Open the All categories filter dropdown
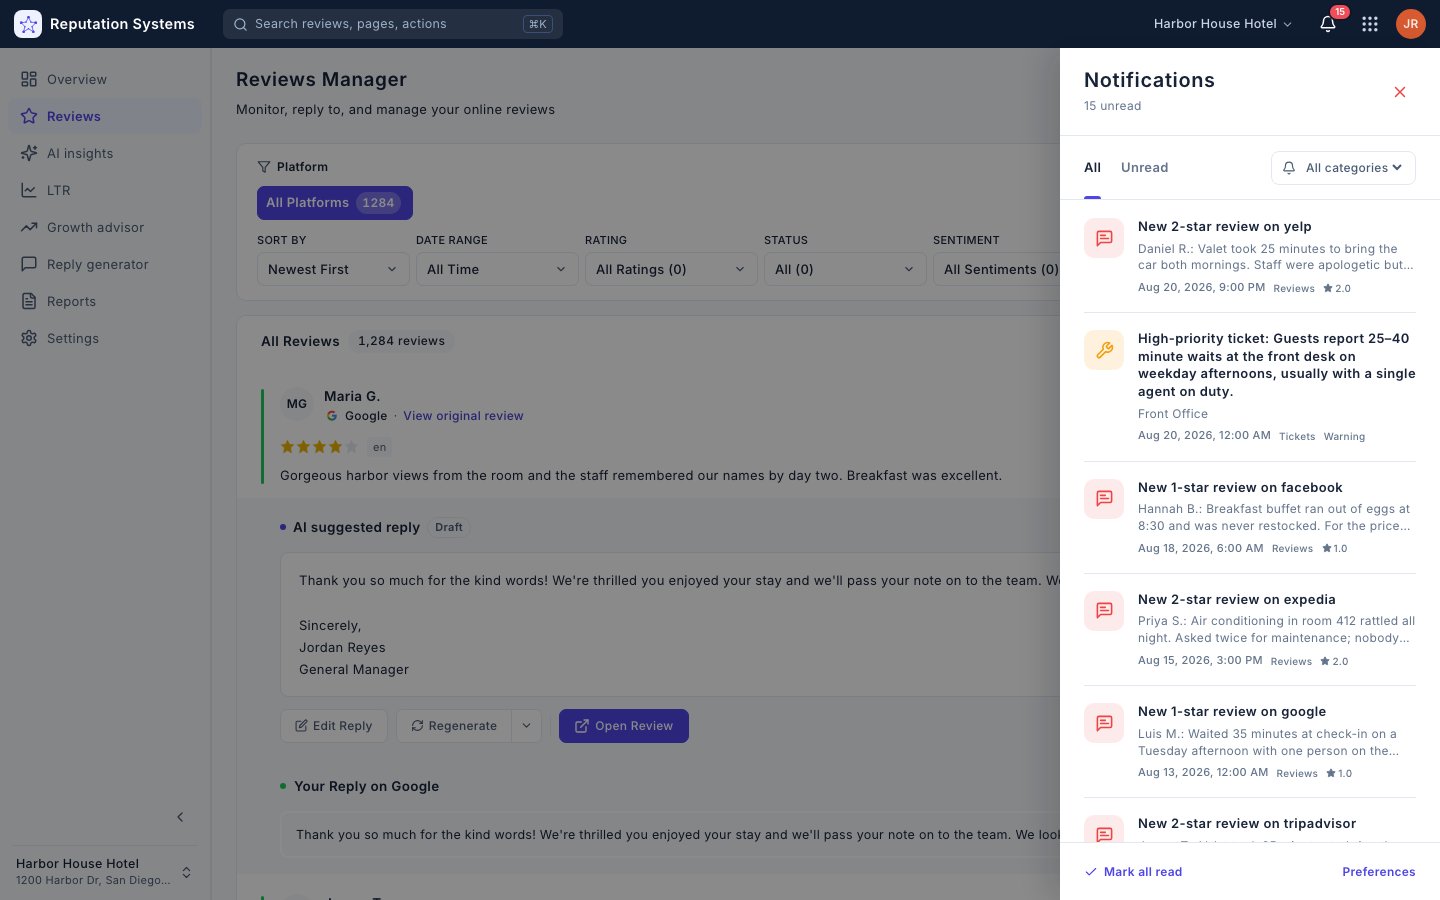Viewport: 1440px width, 900px height. point(1343,168)
